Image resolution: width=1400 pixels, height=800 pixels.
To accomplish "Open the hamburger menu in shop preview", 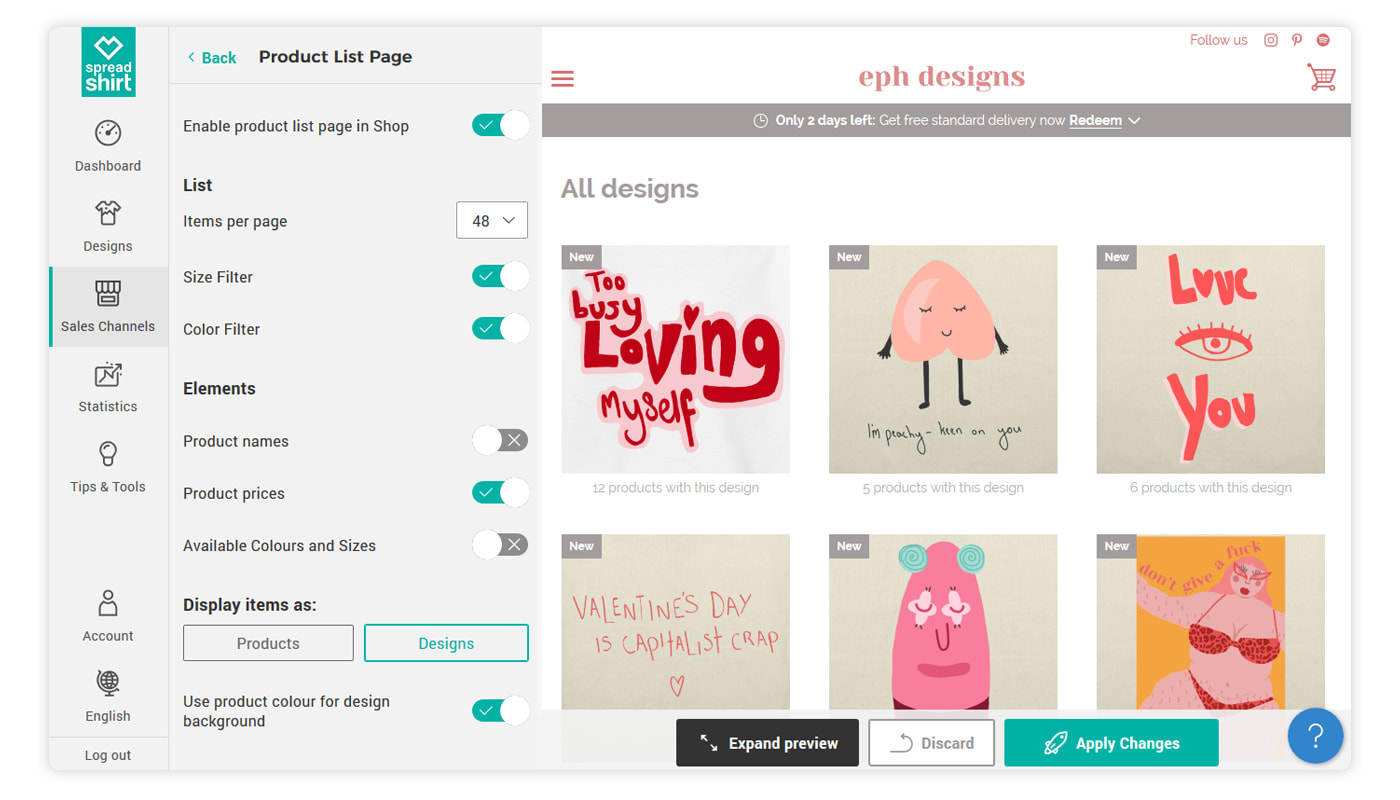I will pyautogui.click(x=563, y=78).
